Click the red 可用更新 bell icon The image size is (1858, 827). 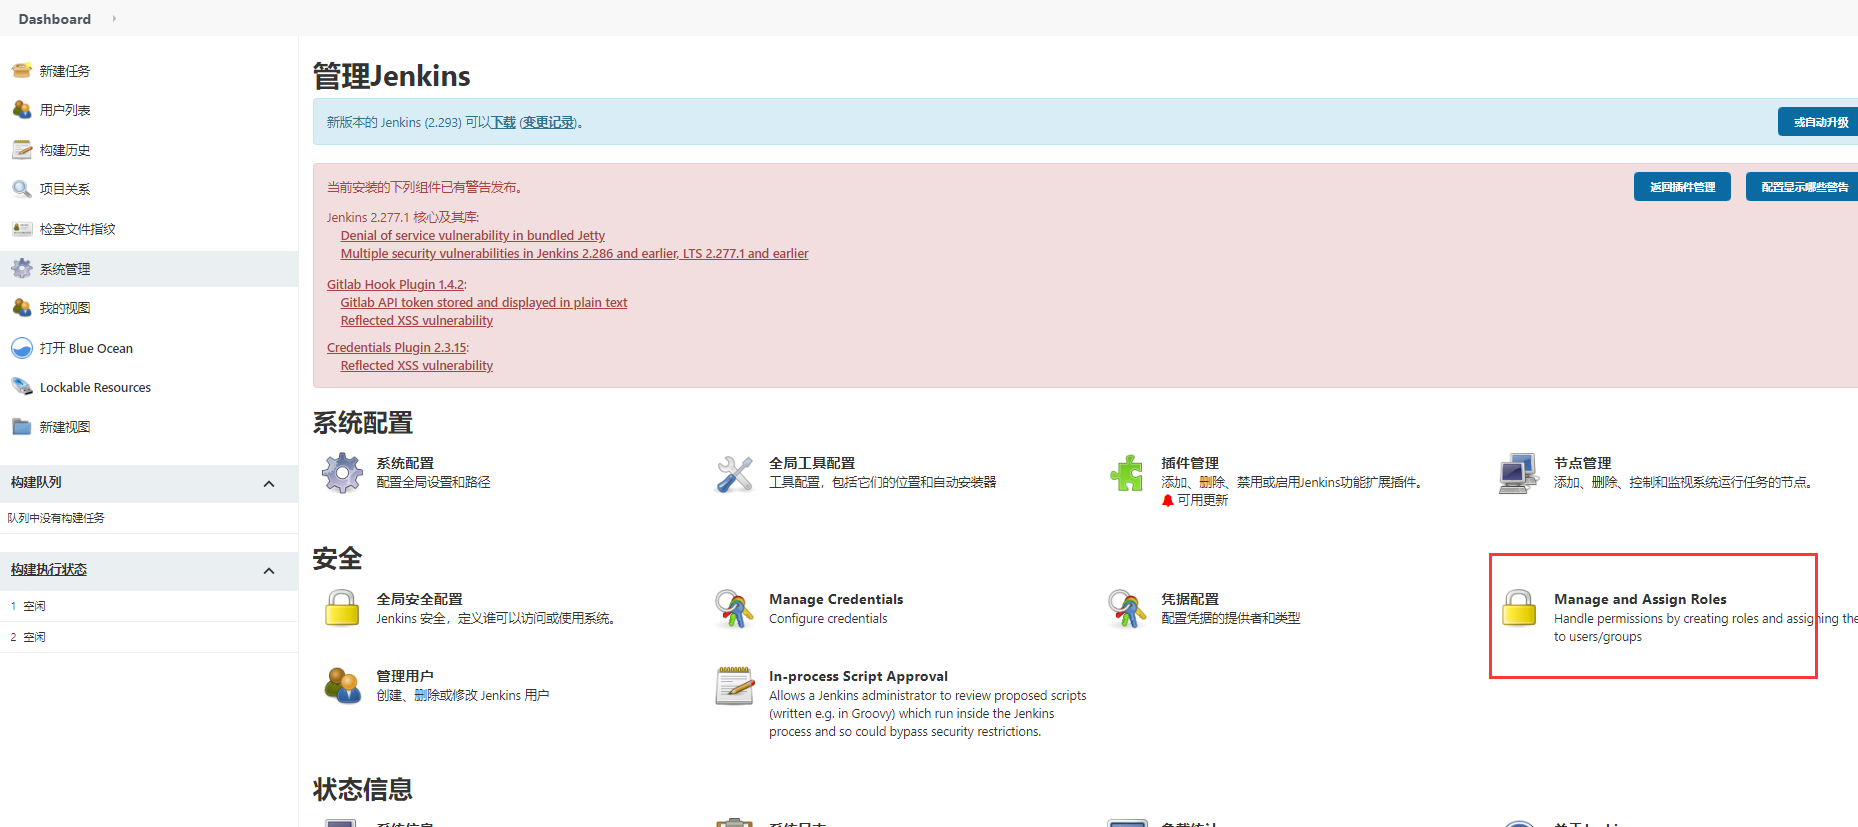tap(1167, 501)
